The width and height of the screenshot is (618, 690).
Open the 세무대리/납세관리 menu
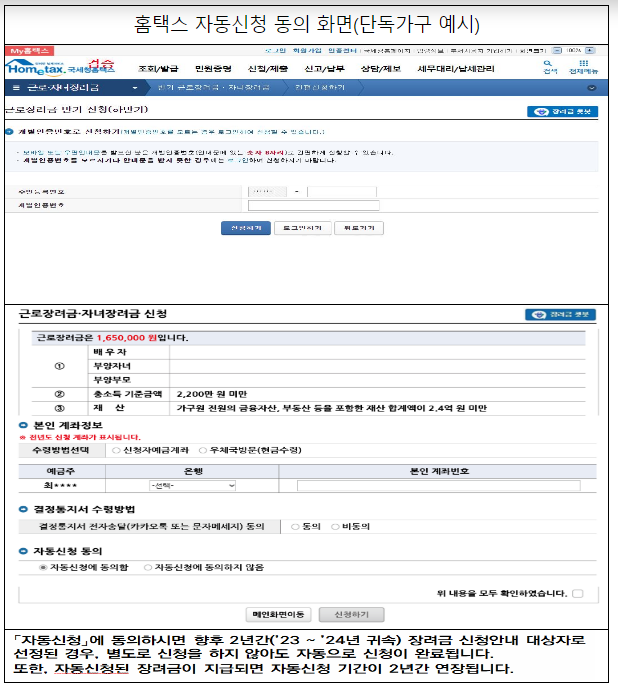click(456, 69)
